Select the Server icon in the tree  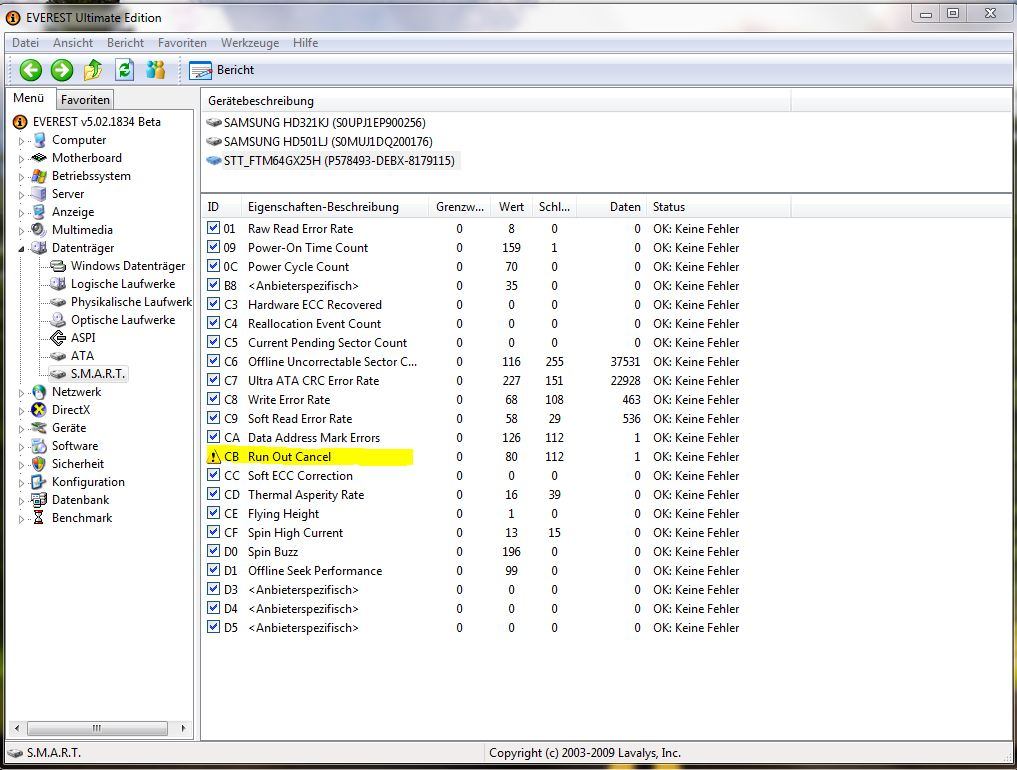point(40,194)
